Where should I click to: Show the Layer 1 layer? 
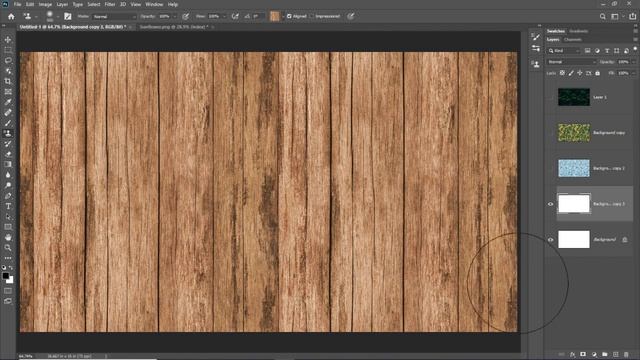(x=550, y=98)
